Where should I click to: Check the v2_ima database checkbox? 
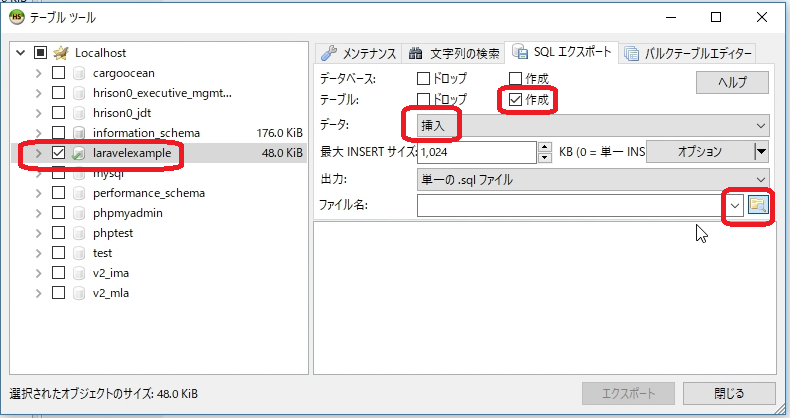[58, 272]
